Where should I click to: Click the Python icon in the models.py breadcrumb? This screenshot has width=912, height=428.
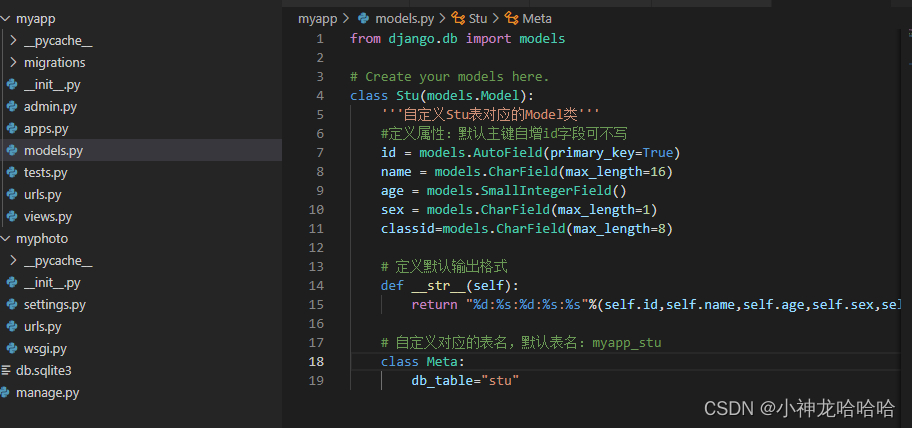[363, 18]
